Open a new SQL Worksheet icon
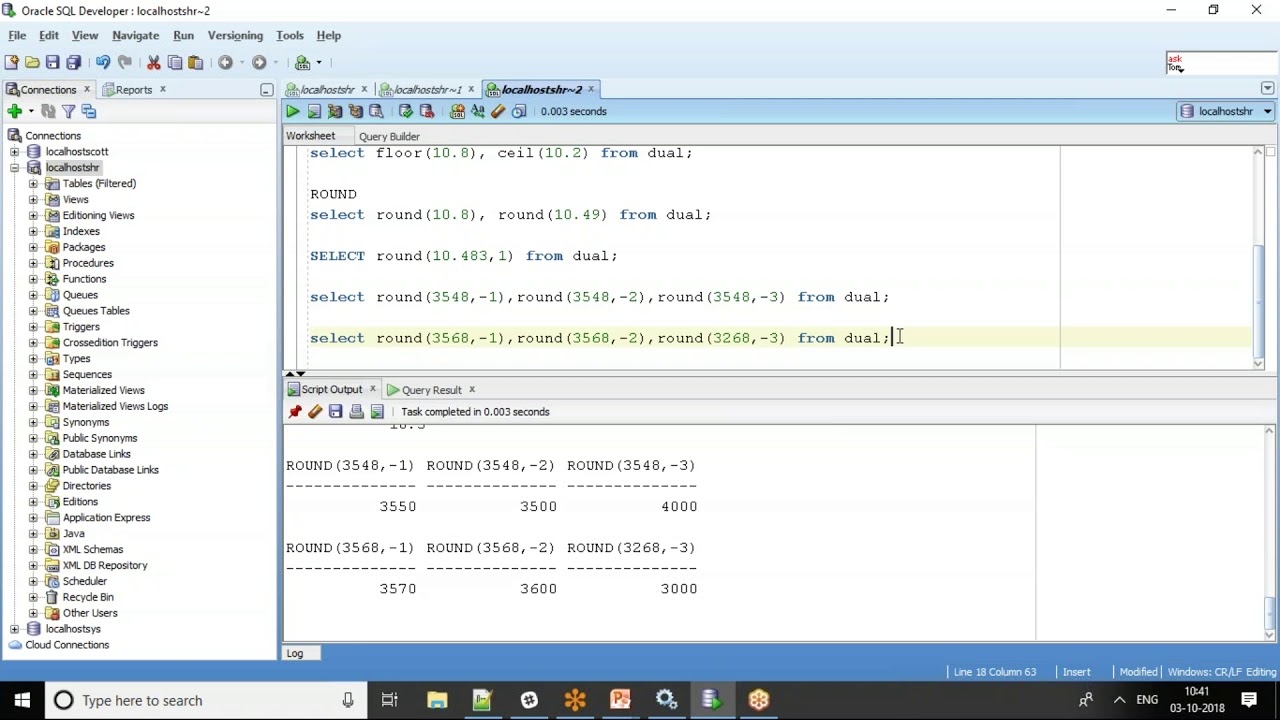Viewport: 1280px width, 720px height. [302, 62]
